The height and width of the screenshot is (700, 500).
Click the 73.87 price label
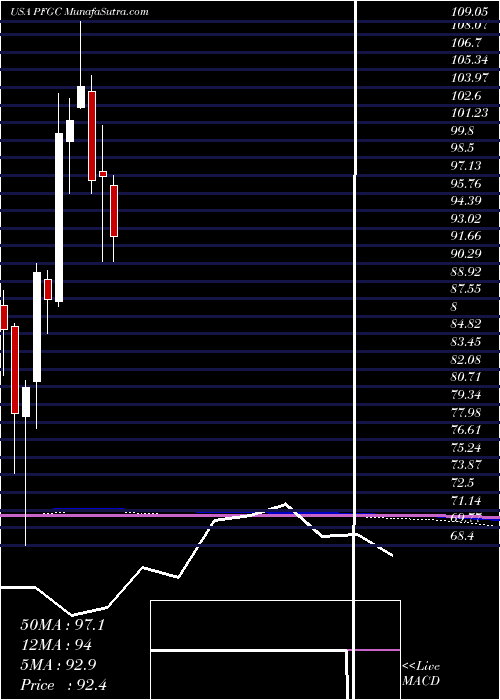click(469, 465)
